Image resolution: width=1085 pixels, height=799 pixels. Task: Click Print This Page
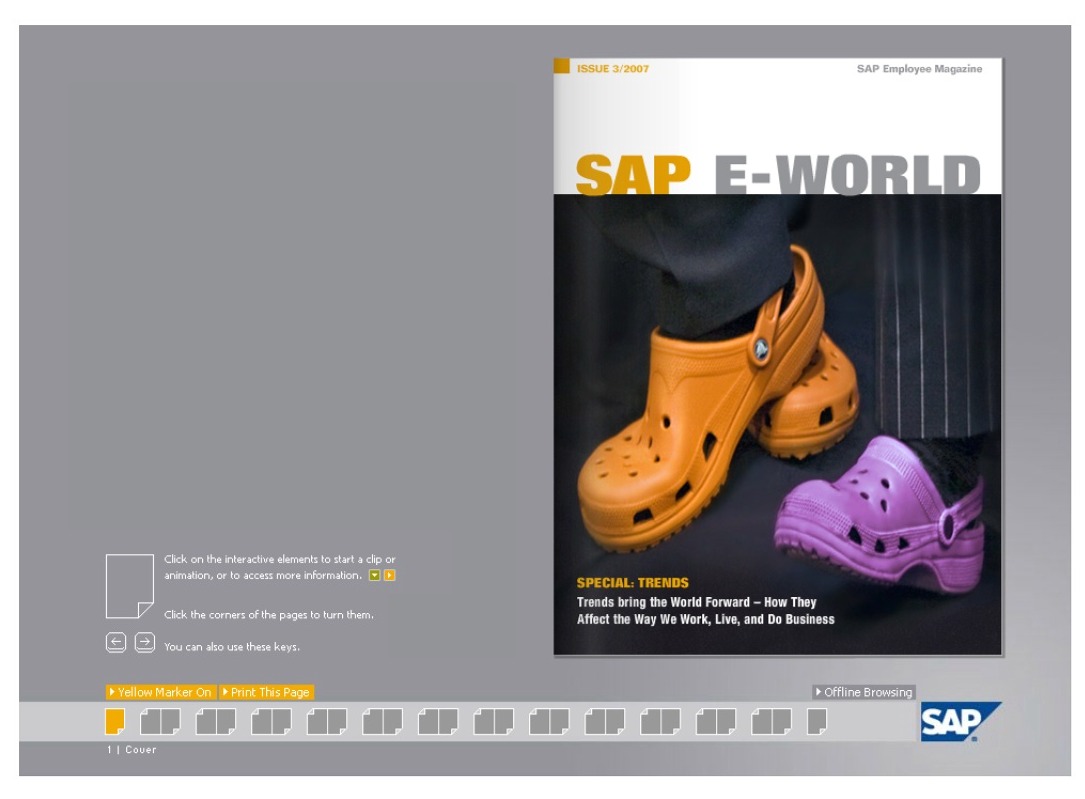266,692
